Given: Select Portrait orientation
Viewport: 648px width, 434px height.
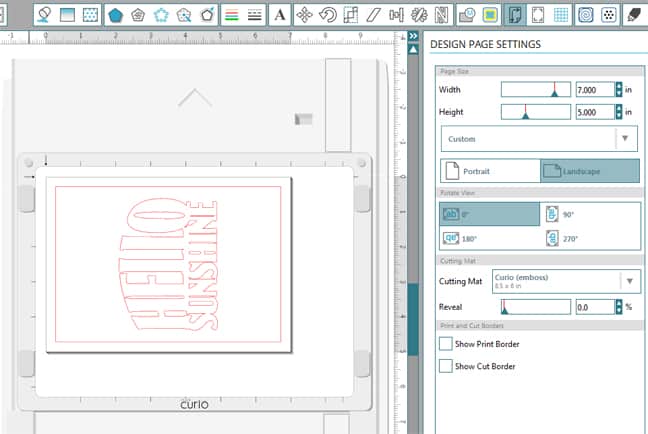Looking at the screenshot, I should click(490, 171).
